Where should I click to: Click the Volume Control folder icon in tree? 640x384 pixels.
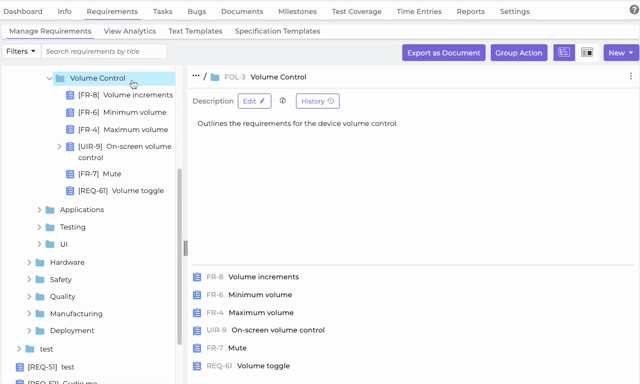pos(60,78)
